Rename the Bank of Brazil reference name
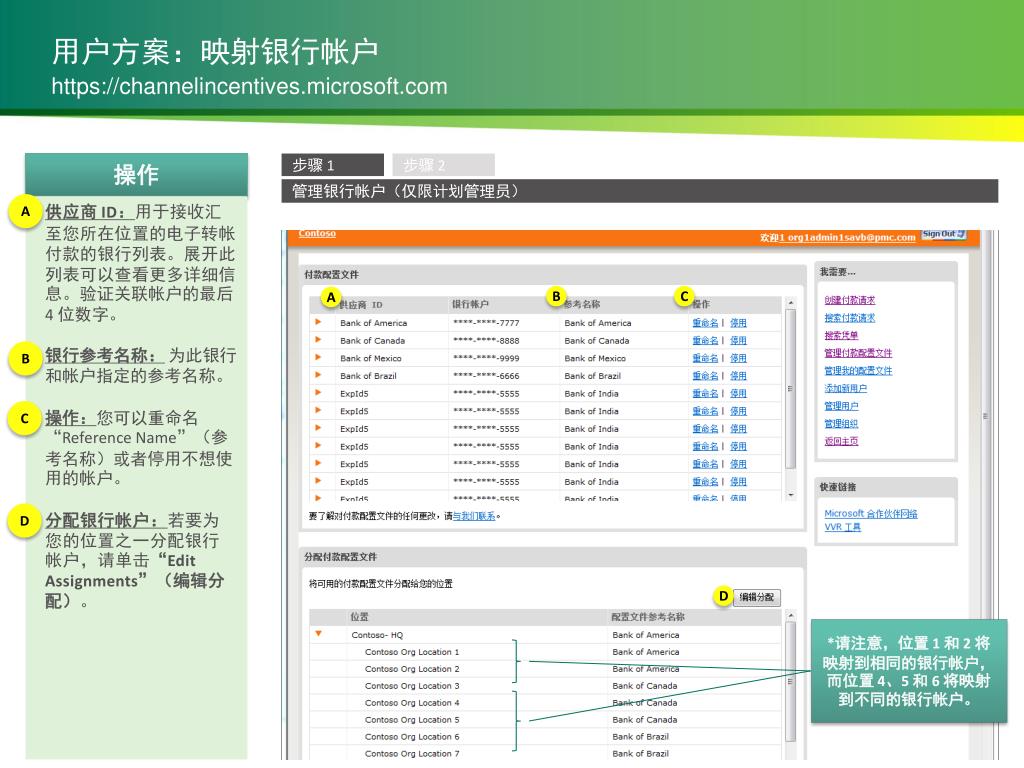Image resolution: width=1024 pixels, height=768 pixels. click(705, 376)
